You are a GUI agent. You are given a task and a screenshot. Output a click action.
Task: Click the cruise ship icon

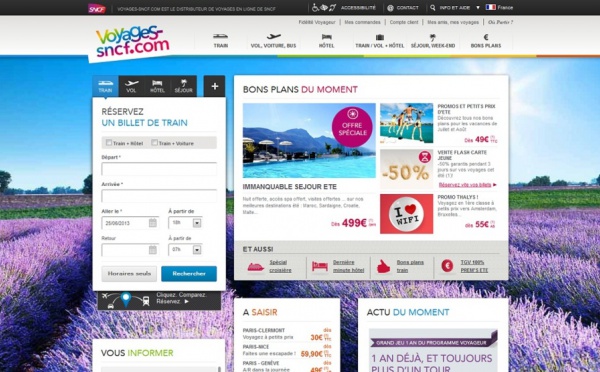coord(256,266)
